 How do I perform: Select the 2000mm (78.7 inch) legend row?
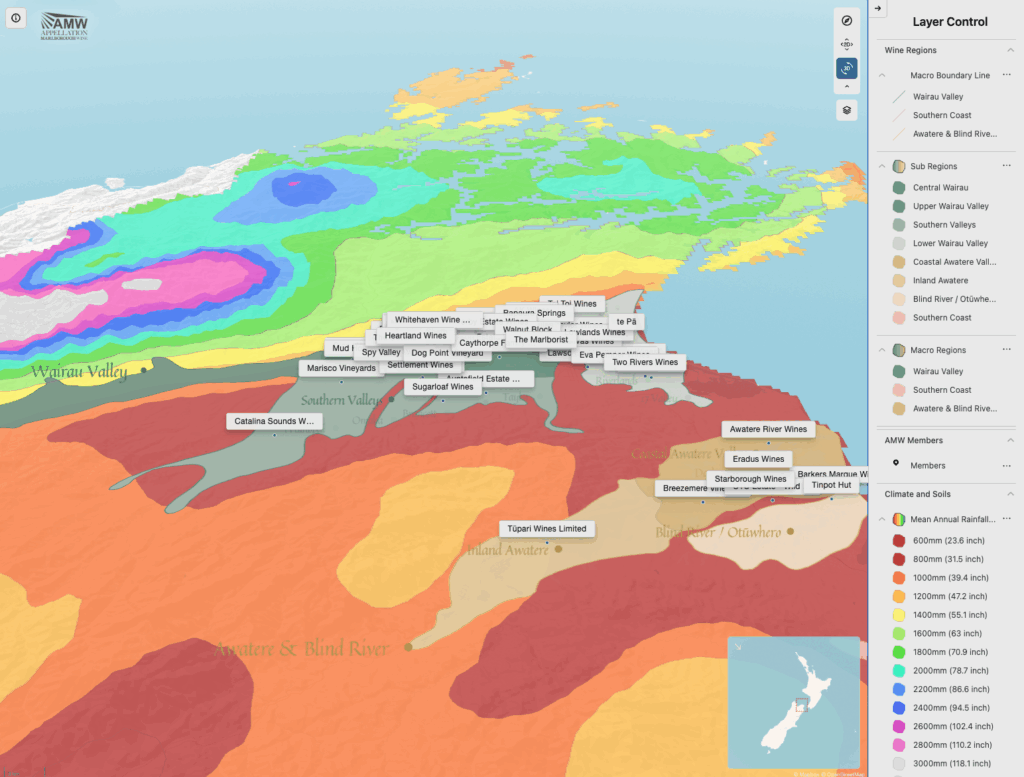click(950, 671)
